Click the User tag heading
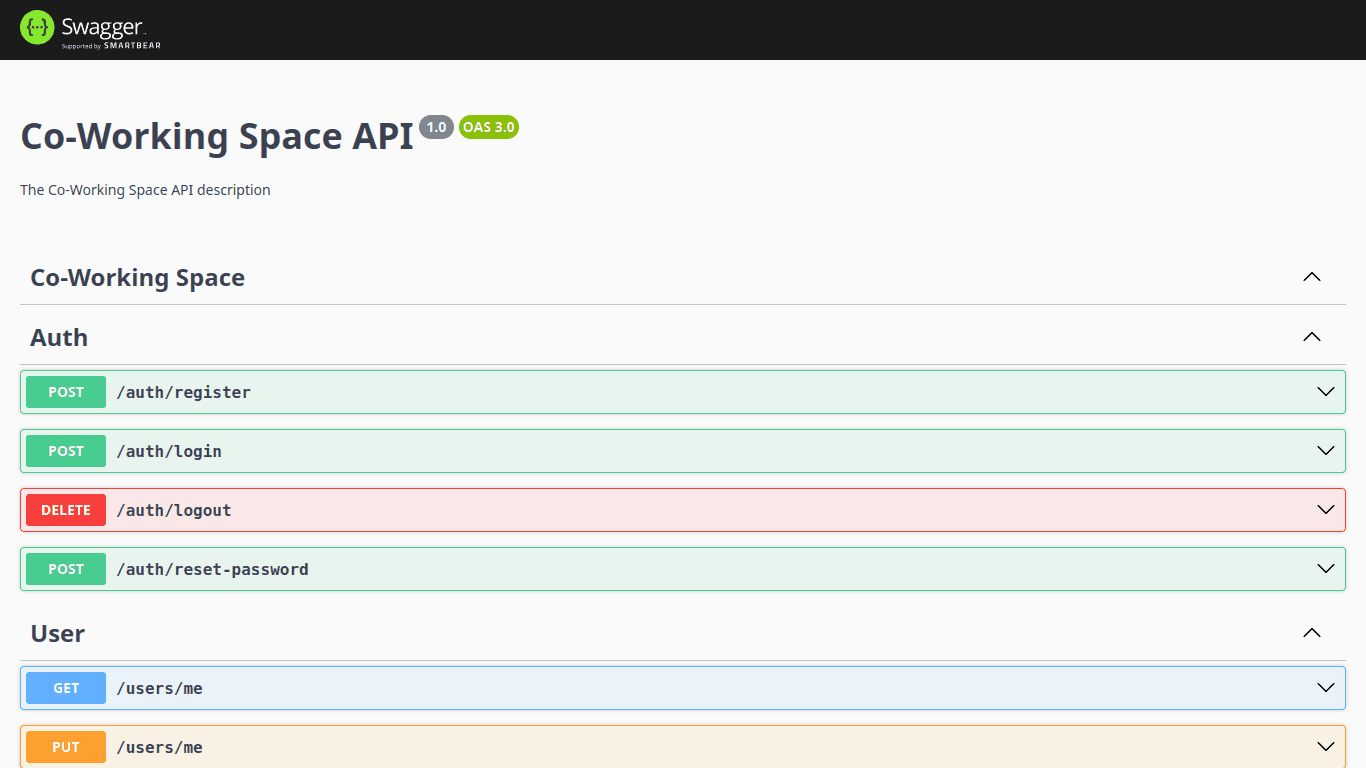 [x=58, y=633]
